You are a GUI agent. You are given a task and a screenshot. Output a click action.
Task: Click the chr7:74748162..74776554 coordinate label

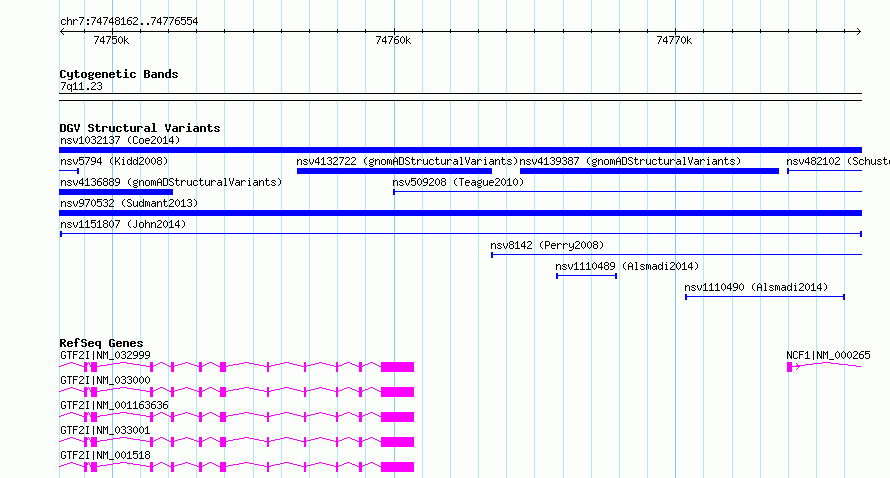click(x=129, y=22)
